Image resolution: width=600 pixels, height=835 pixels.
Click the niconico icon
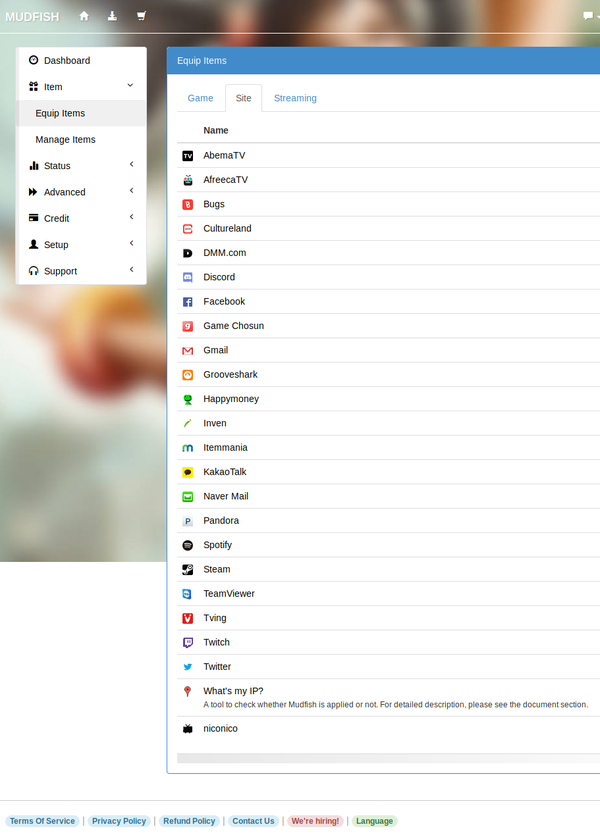187,729
